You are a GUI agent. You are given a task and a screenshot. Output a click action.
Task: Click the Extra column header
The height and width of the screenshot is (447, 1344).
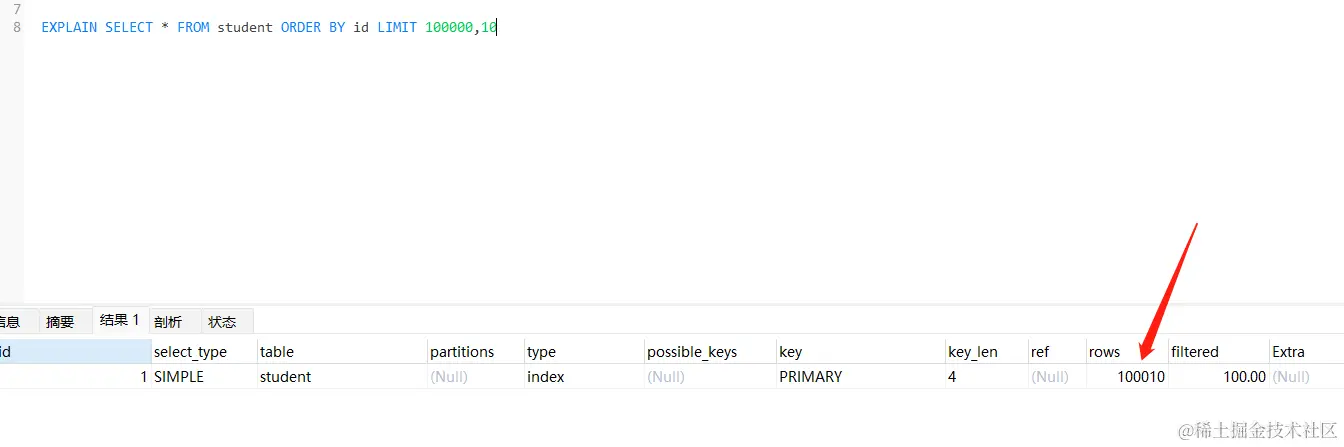pyautogui.click(x=1288, y=352)
